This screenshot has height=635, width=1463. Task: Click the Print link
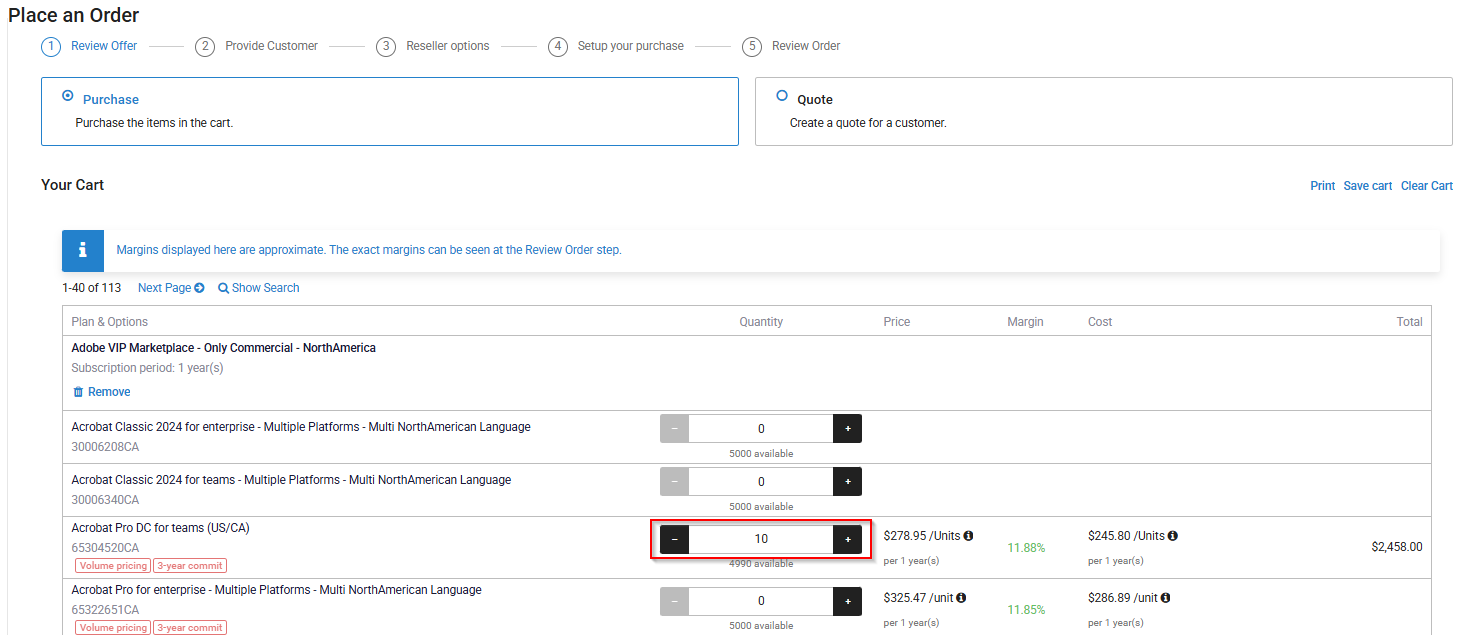coord(1322,186)
